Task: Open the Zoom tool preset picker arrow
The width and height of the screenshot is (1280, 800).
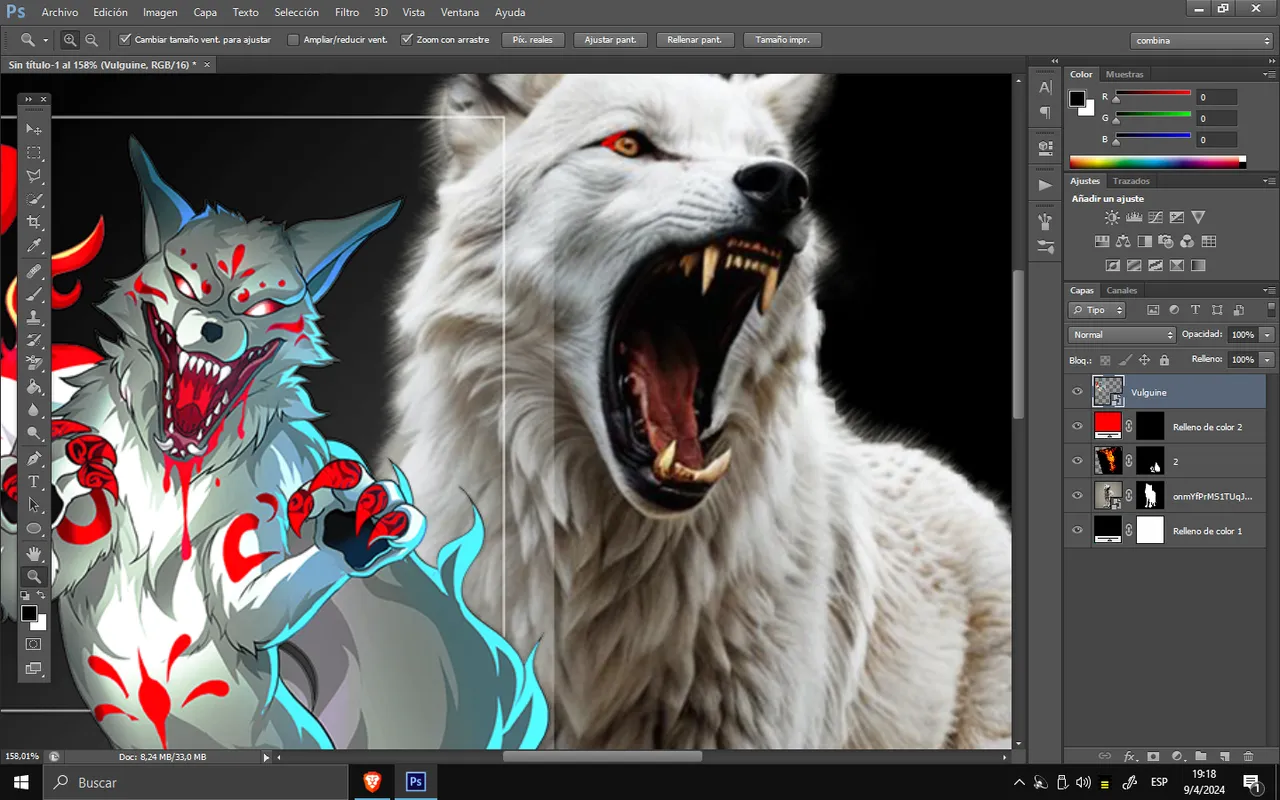Action: click(x=46, y=40)
